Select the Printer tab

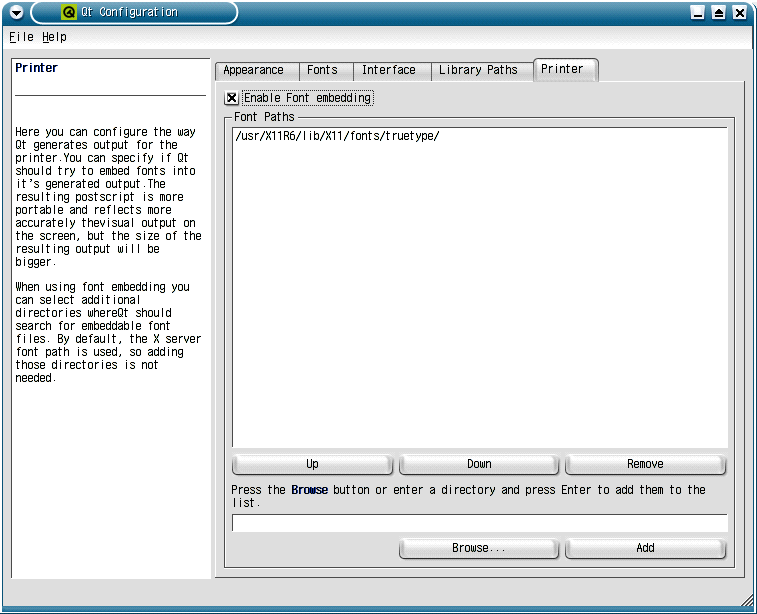(563, 69)
